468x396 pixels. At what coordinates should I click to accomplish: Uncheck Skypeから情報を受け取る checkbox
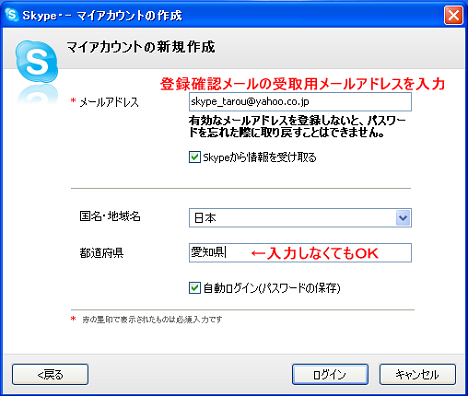195,157
